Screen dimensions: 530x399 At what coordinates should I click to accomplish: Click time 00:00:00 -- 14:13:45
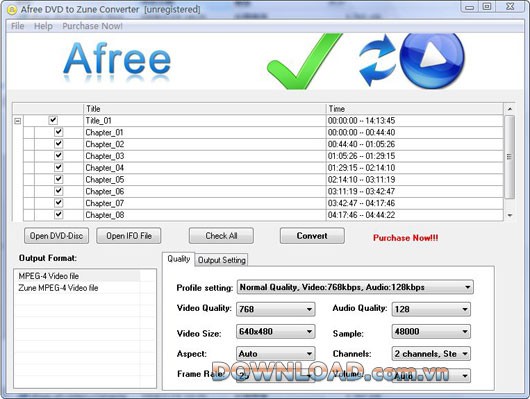(361, 120)
